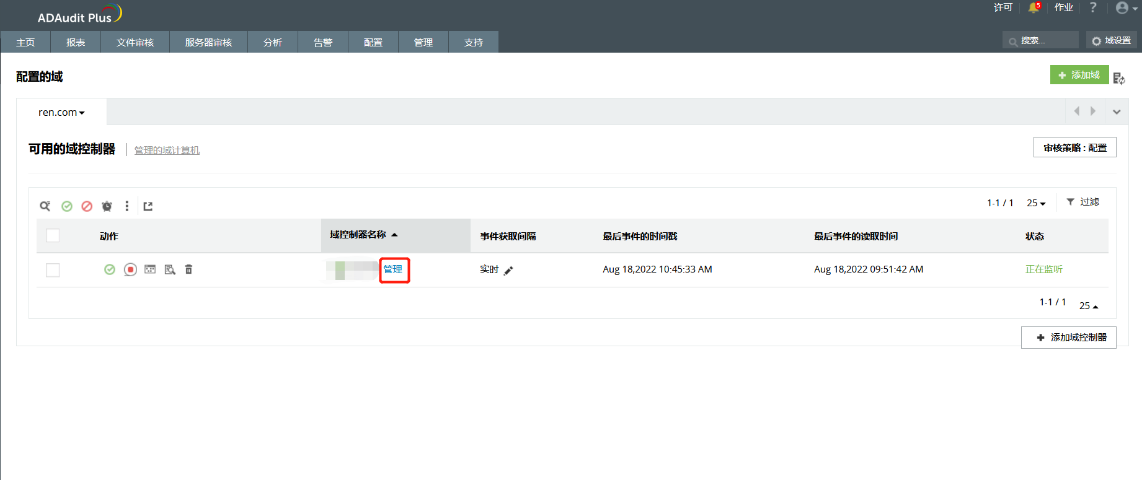Screen dimensions: 1142x480
Task: Go to next domain tab with right arrow
Action: (x=1092, y=111)
